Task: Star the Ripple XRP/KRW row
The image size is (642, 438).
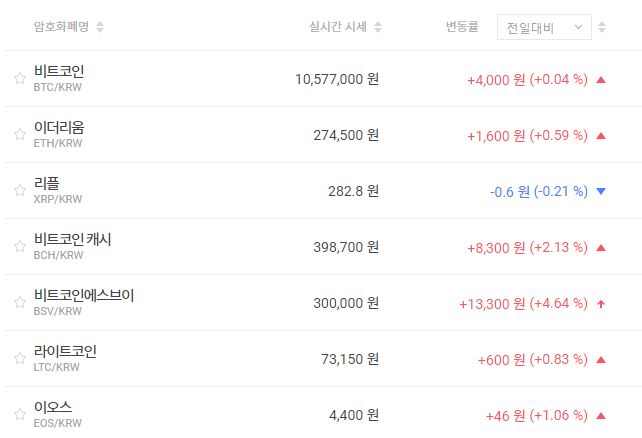Action: click(x=19, y=191)
